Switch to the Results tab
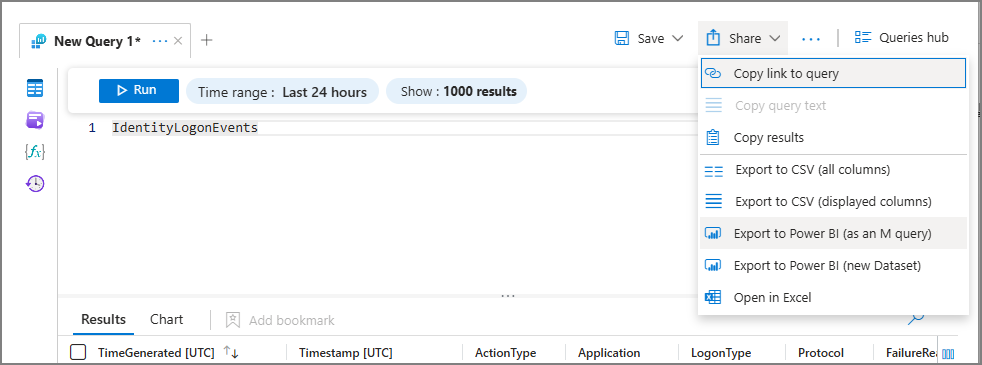Viewport: 982px width, 365px height. coord(103,320)
